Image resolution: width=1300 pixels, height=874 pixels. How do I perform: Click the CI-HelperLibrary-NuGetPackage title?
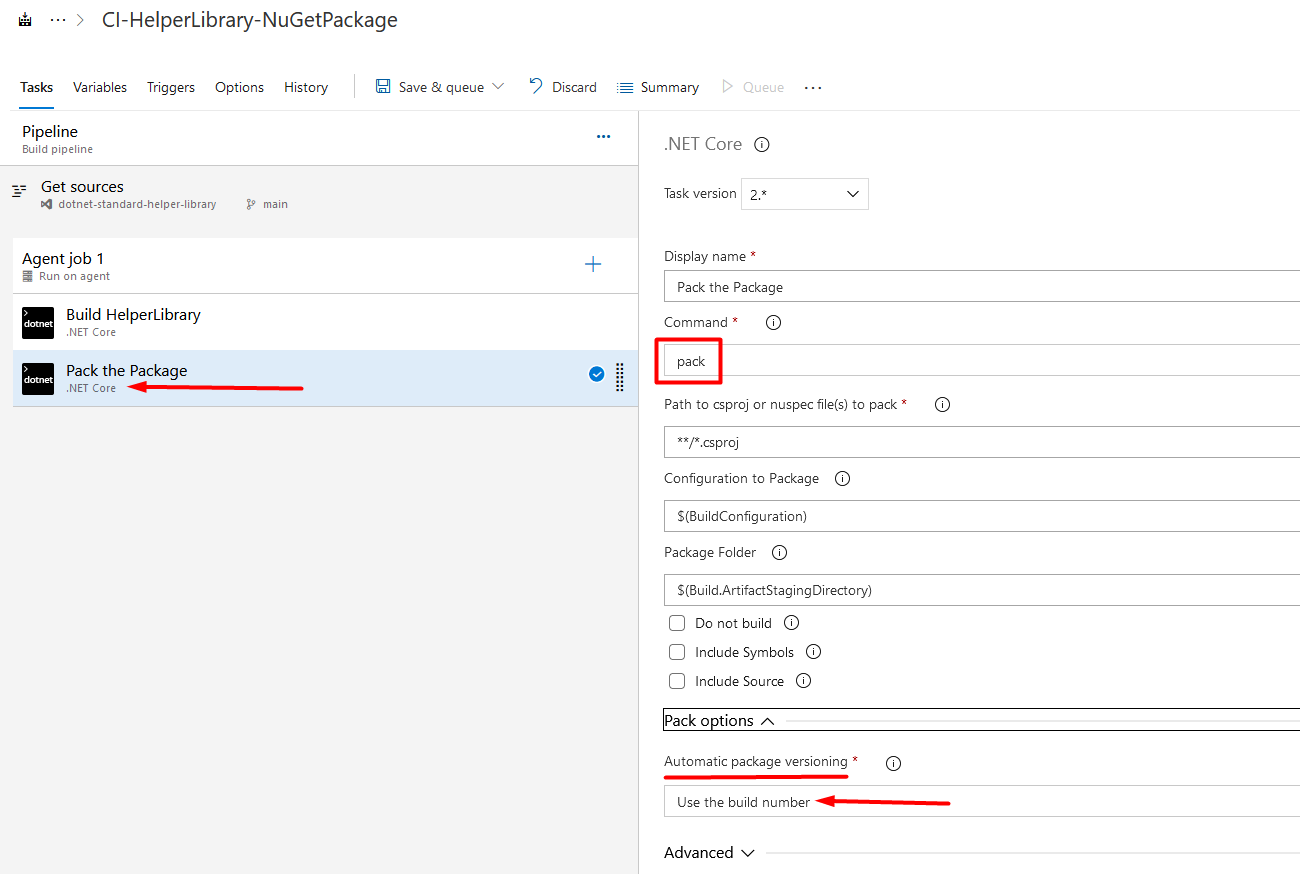(x=250, y=20)
